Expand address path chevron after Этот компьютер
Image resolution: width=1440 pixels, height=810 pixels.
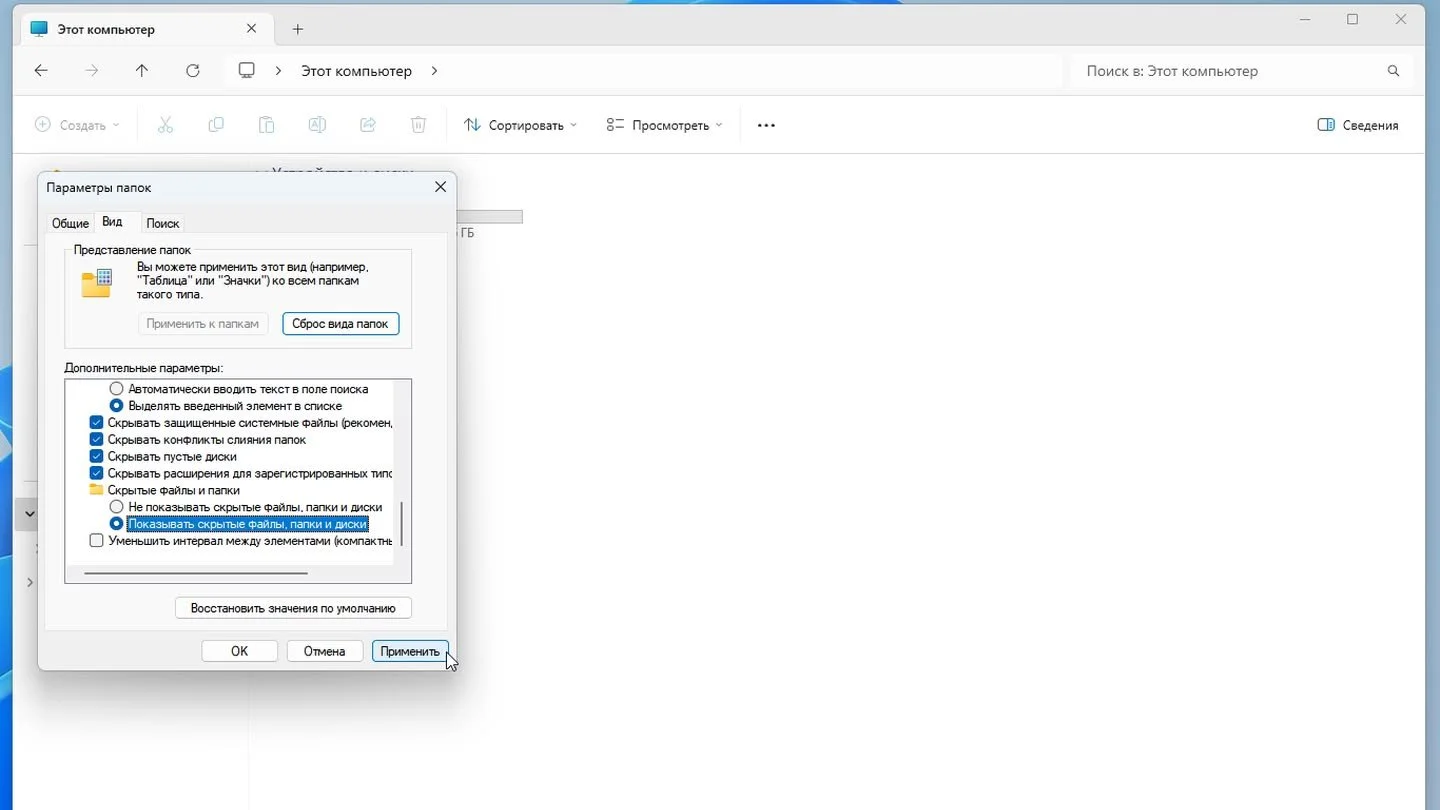[434, 71]
